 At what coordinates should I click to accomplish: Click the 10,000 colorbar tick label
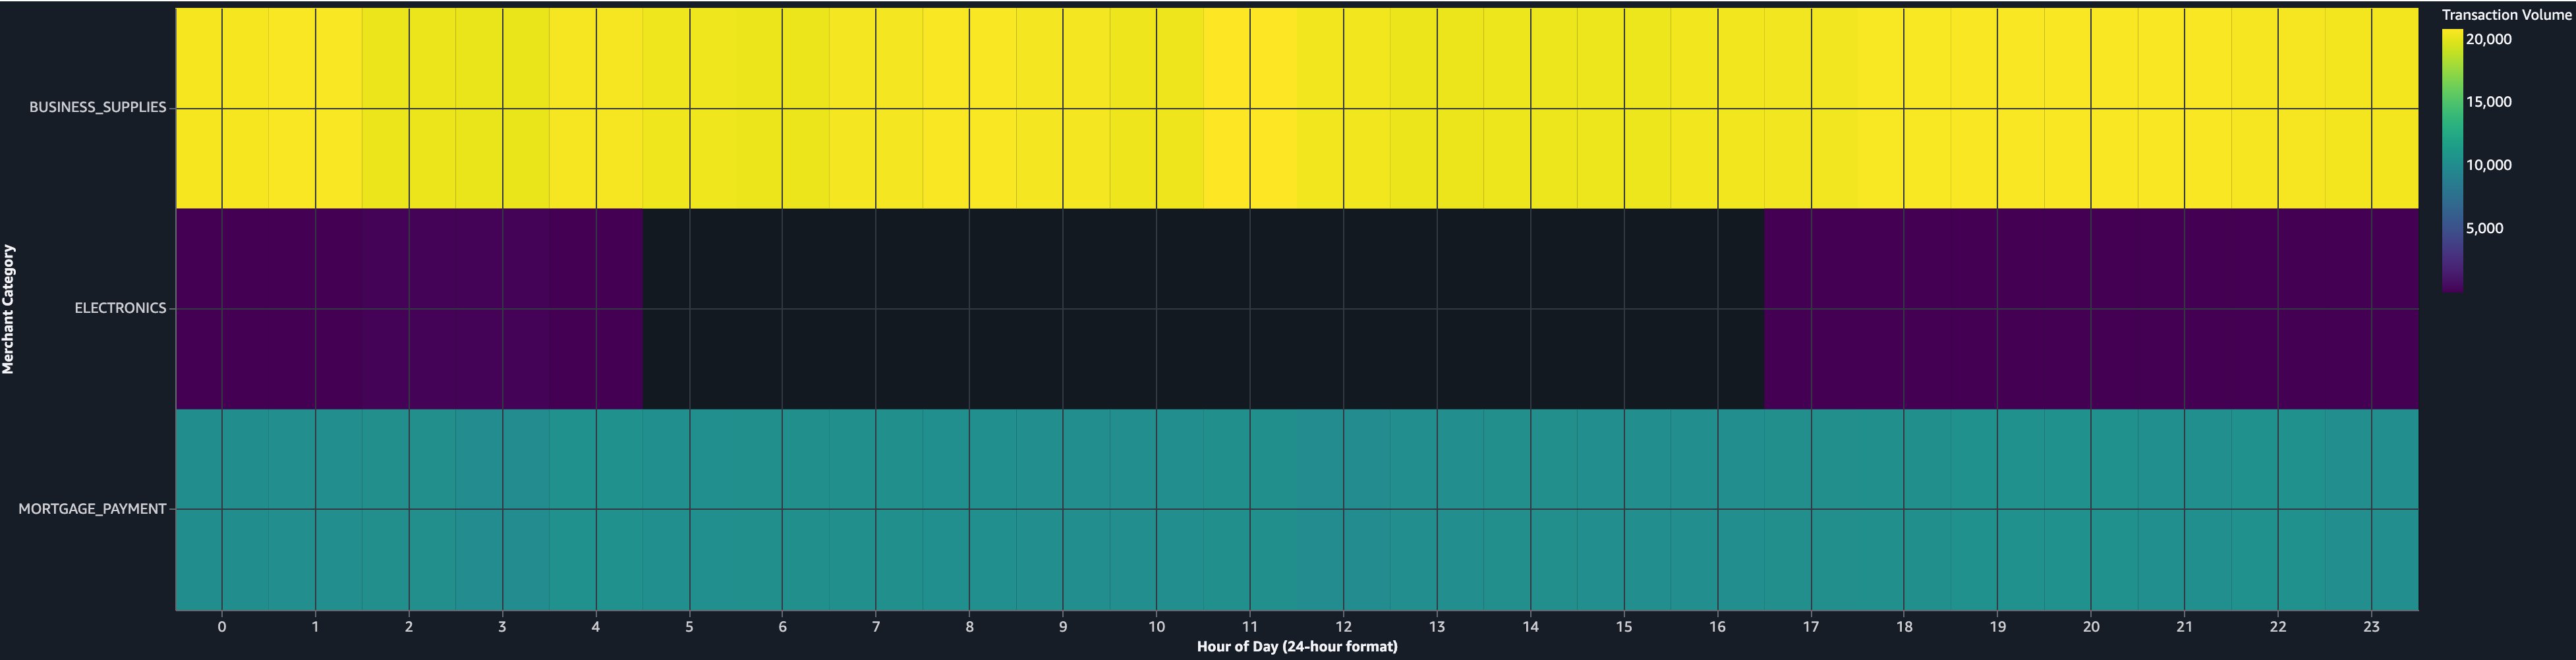tap(2488, 165)
